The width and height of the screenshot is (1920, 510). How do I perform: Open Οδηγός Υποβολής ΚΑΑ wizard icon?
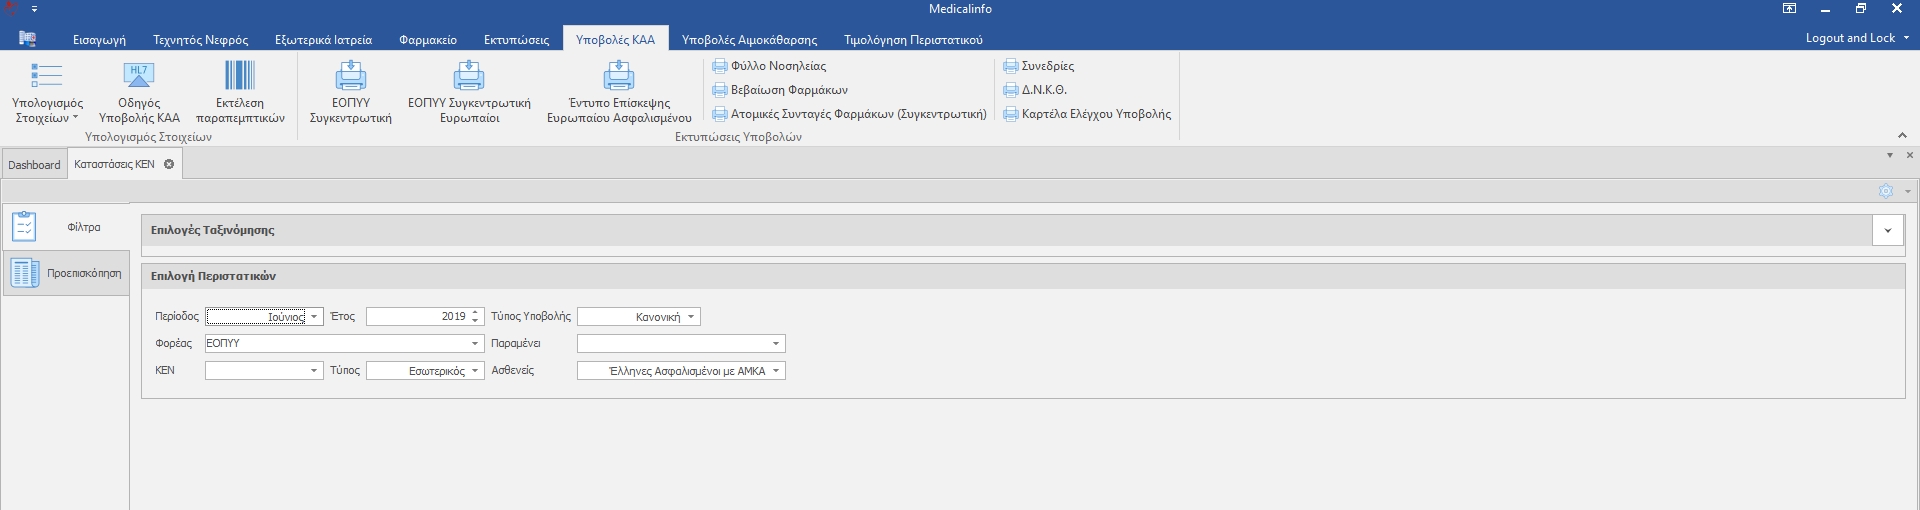coord(139,76)
